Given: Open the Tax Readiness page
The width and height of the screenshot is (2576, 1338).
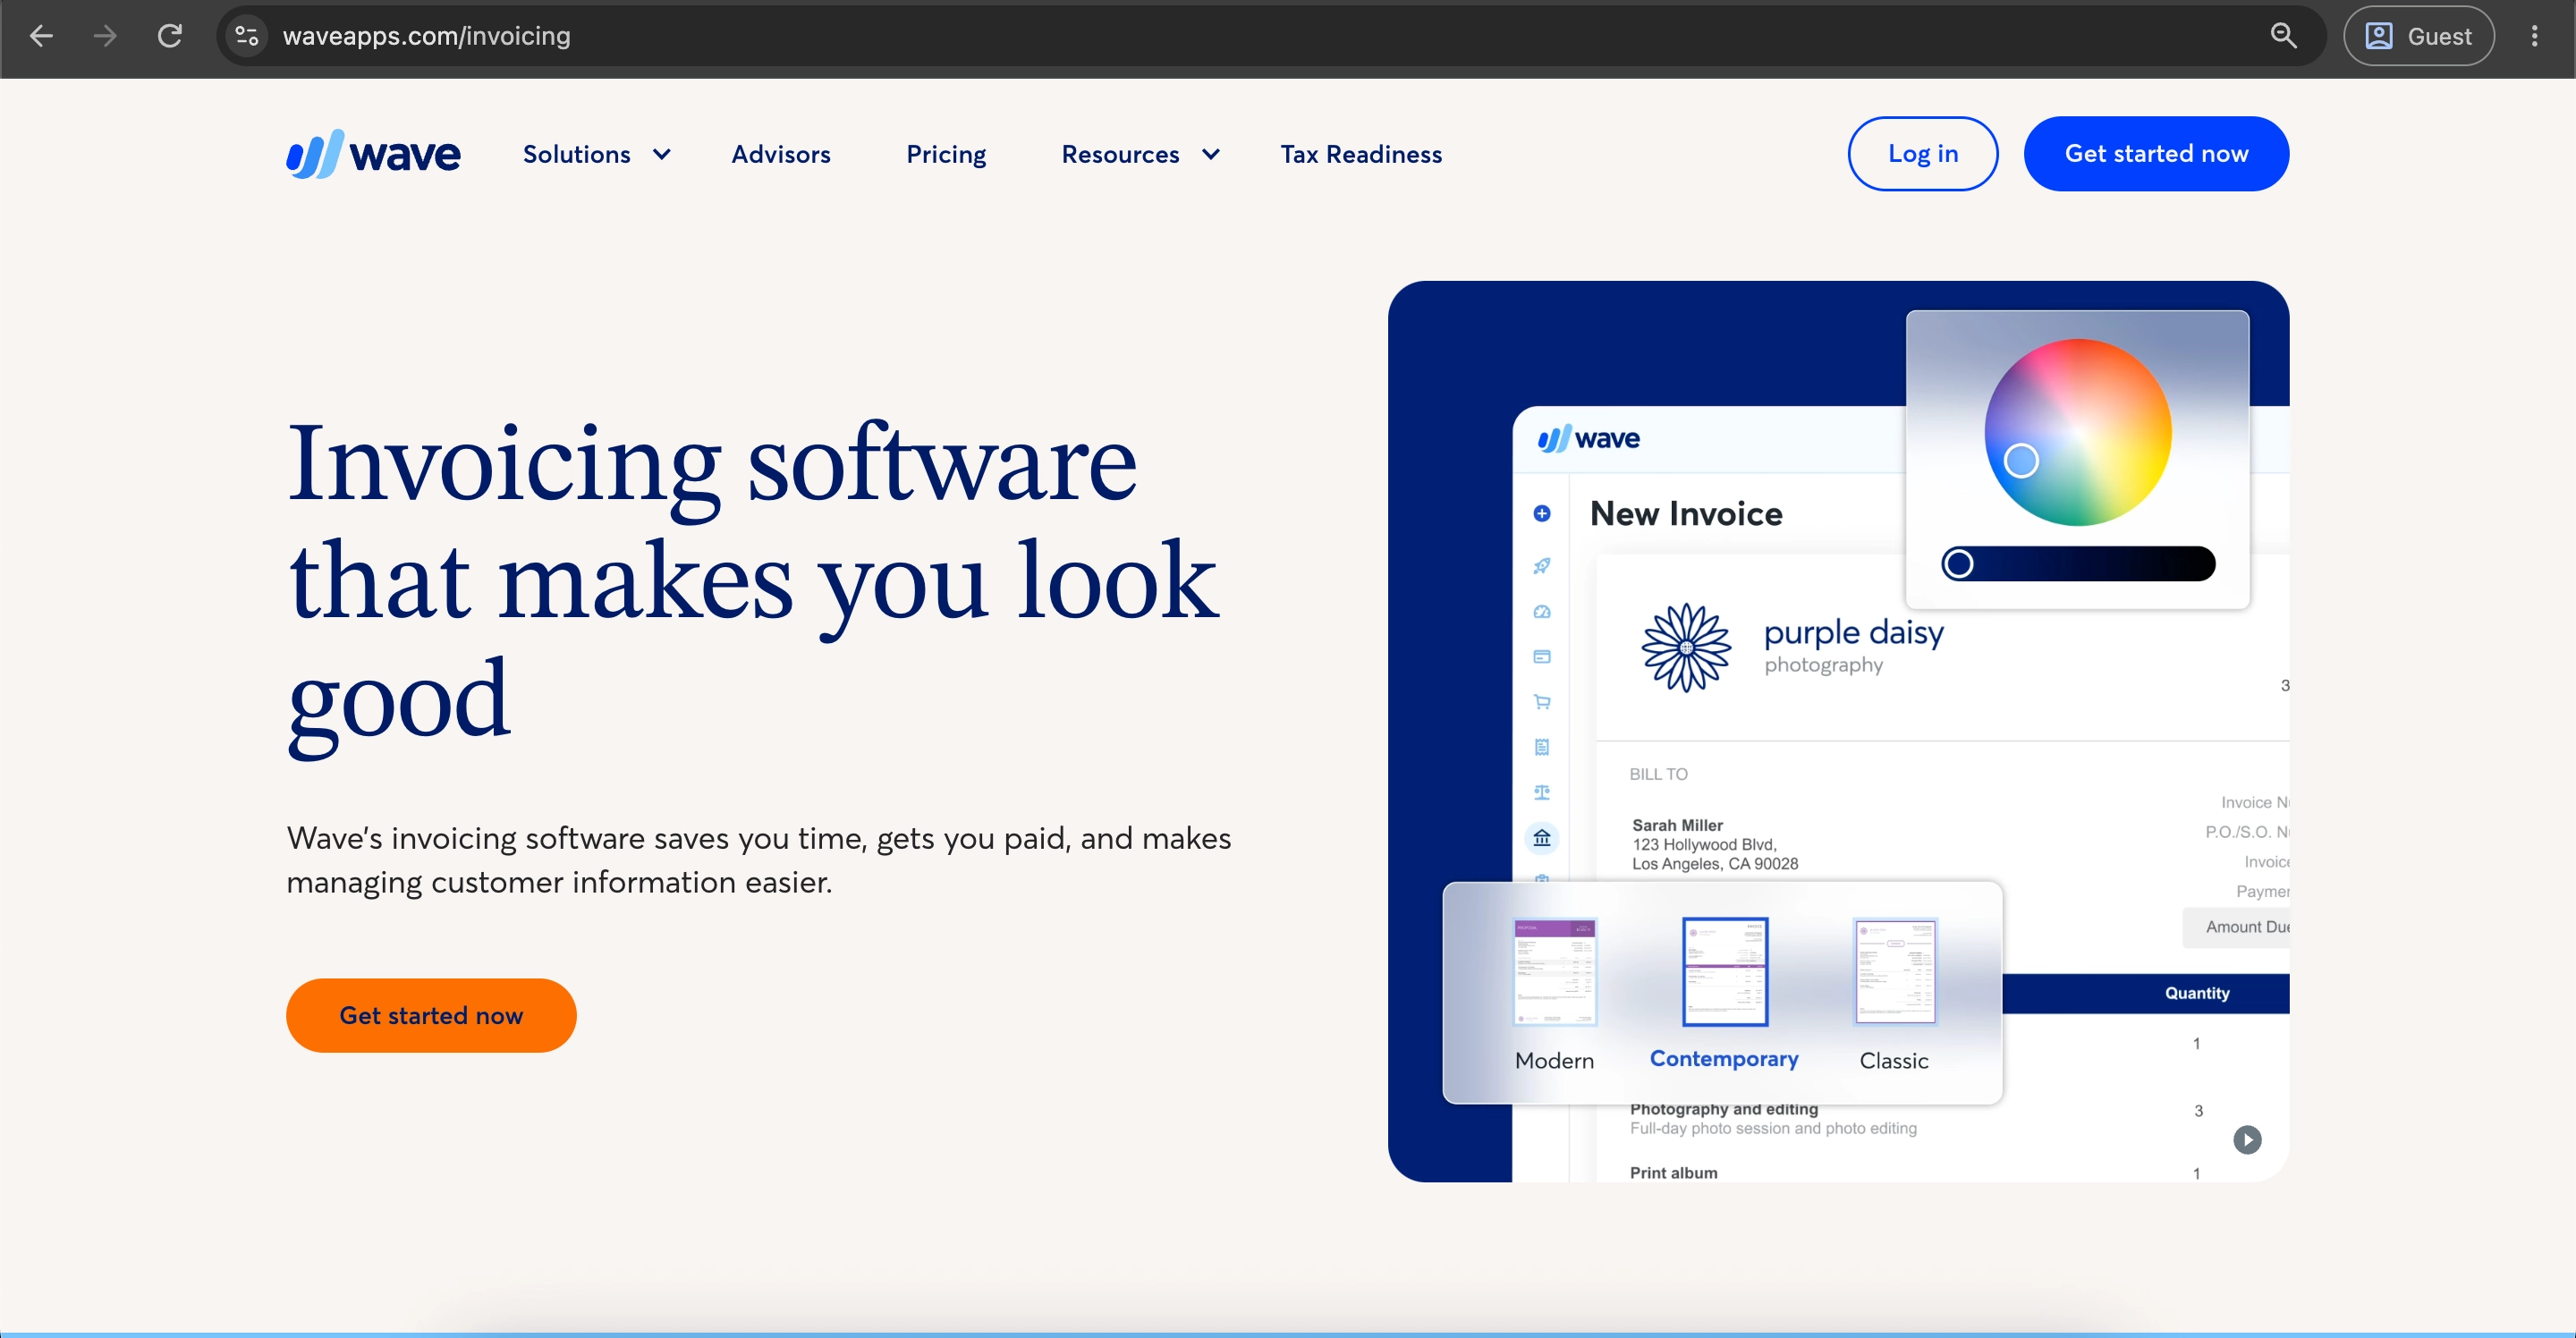Looking at the screenshot, I should coord(1361,154).
